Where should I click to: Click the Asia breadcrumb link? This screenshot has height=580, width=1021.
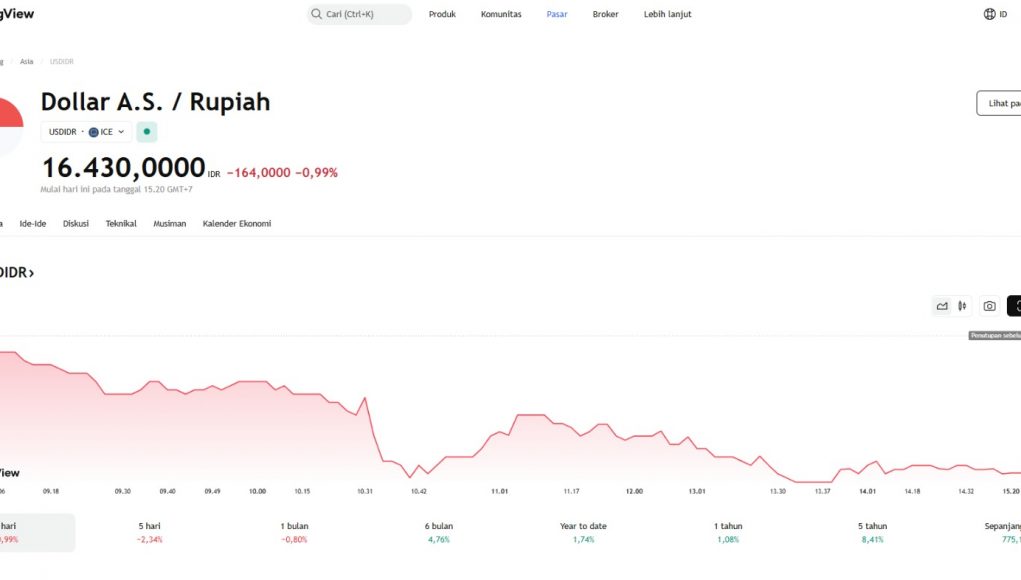pyautogui.click(x=27, y=62)
